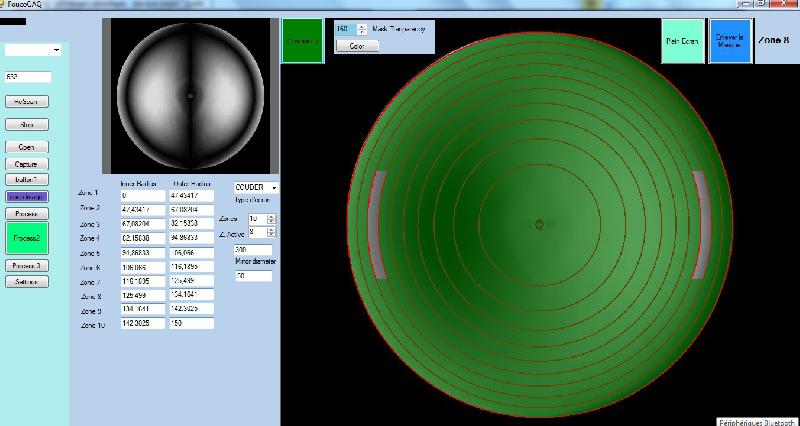
Task: Click the grayscale Foucault test thumbnail
Action: point(190,96)
